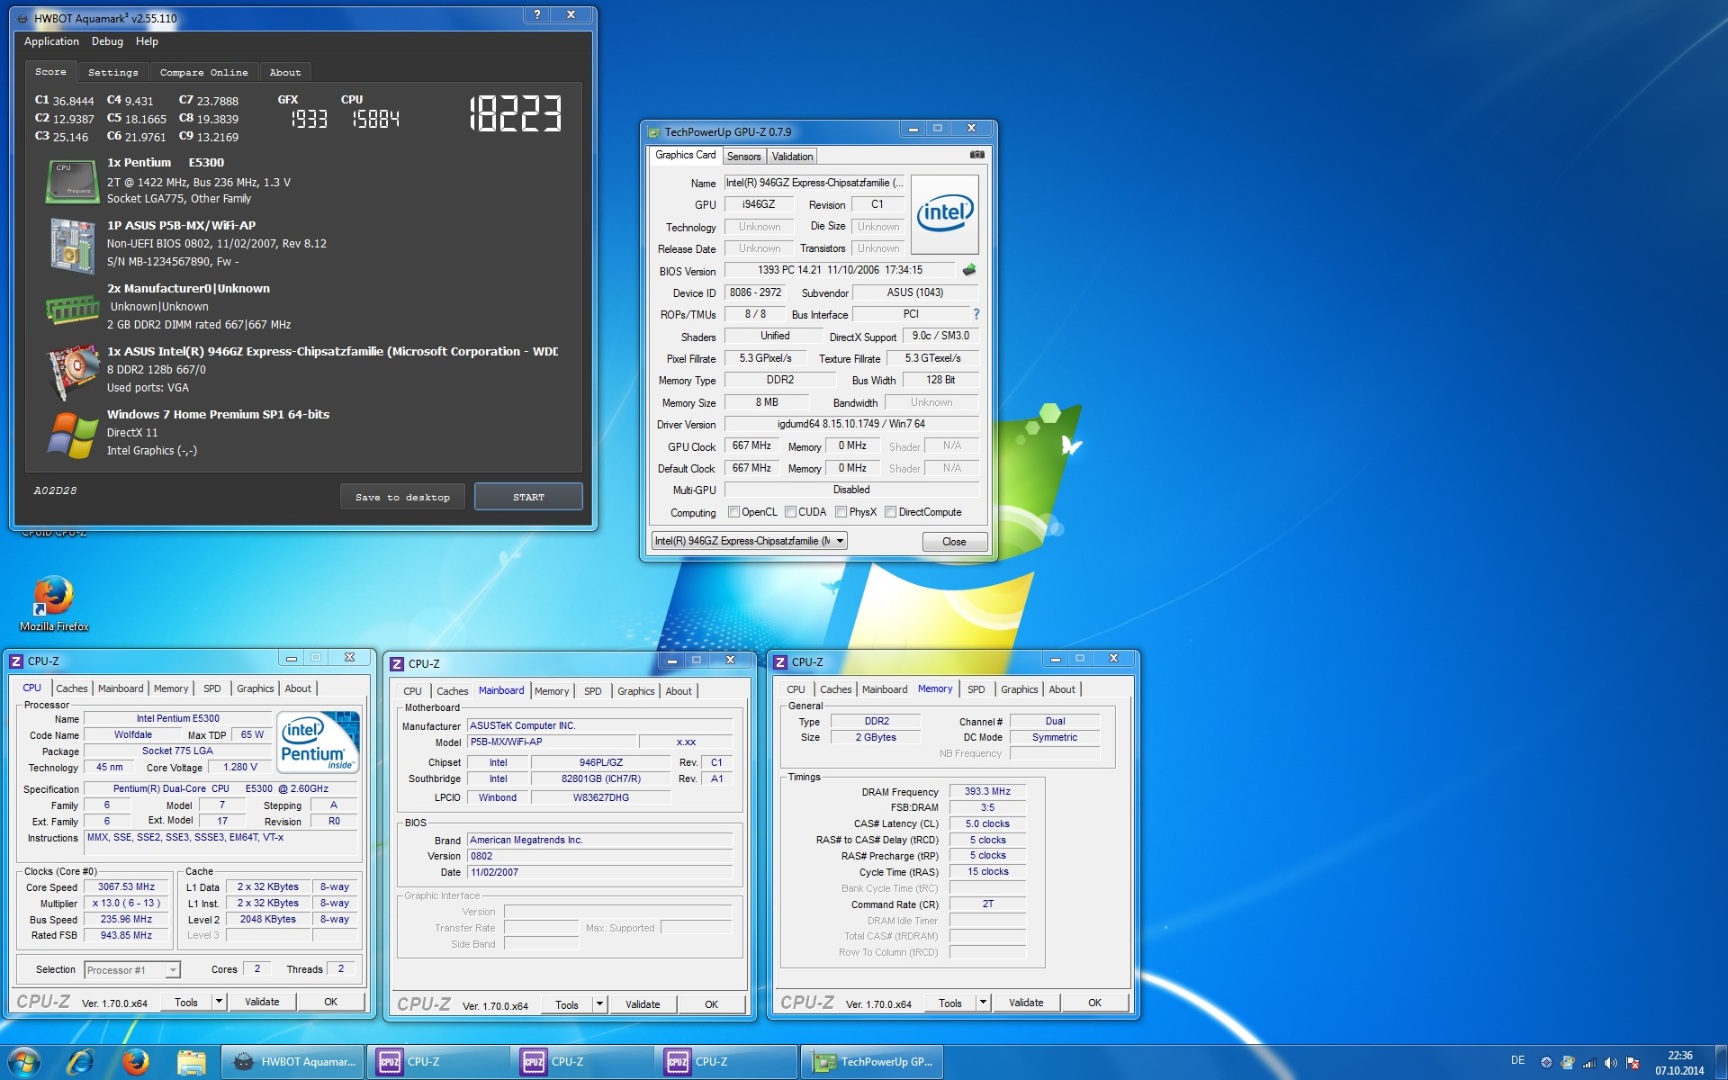Click OK in CPU-Z Mainboard window
Viewport: 1728px width, 1080px height.
[x=711, y=1004]
